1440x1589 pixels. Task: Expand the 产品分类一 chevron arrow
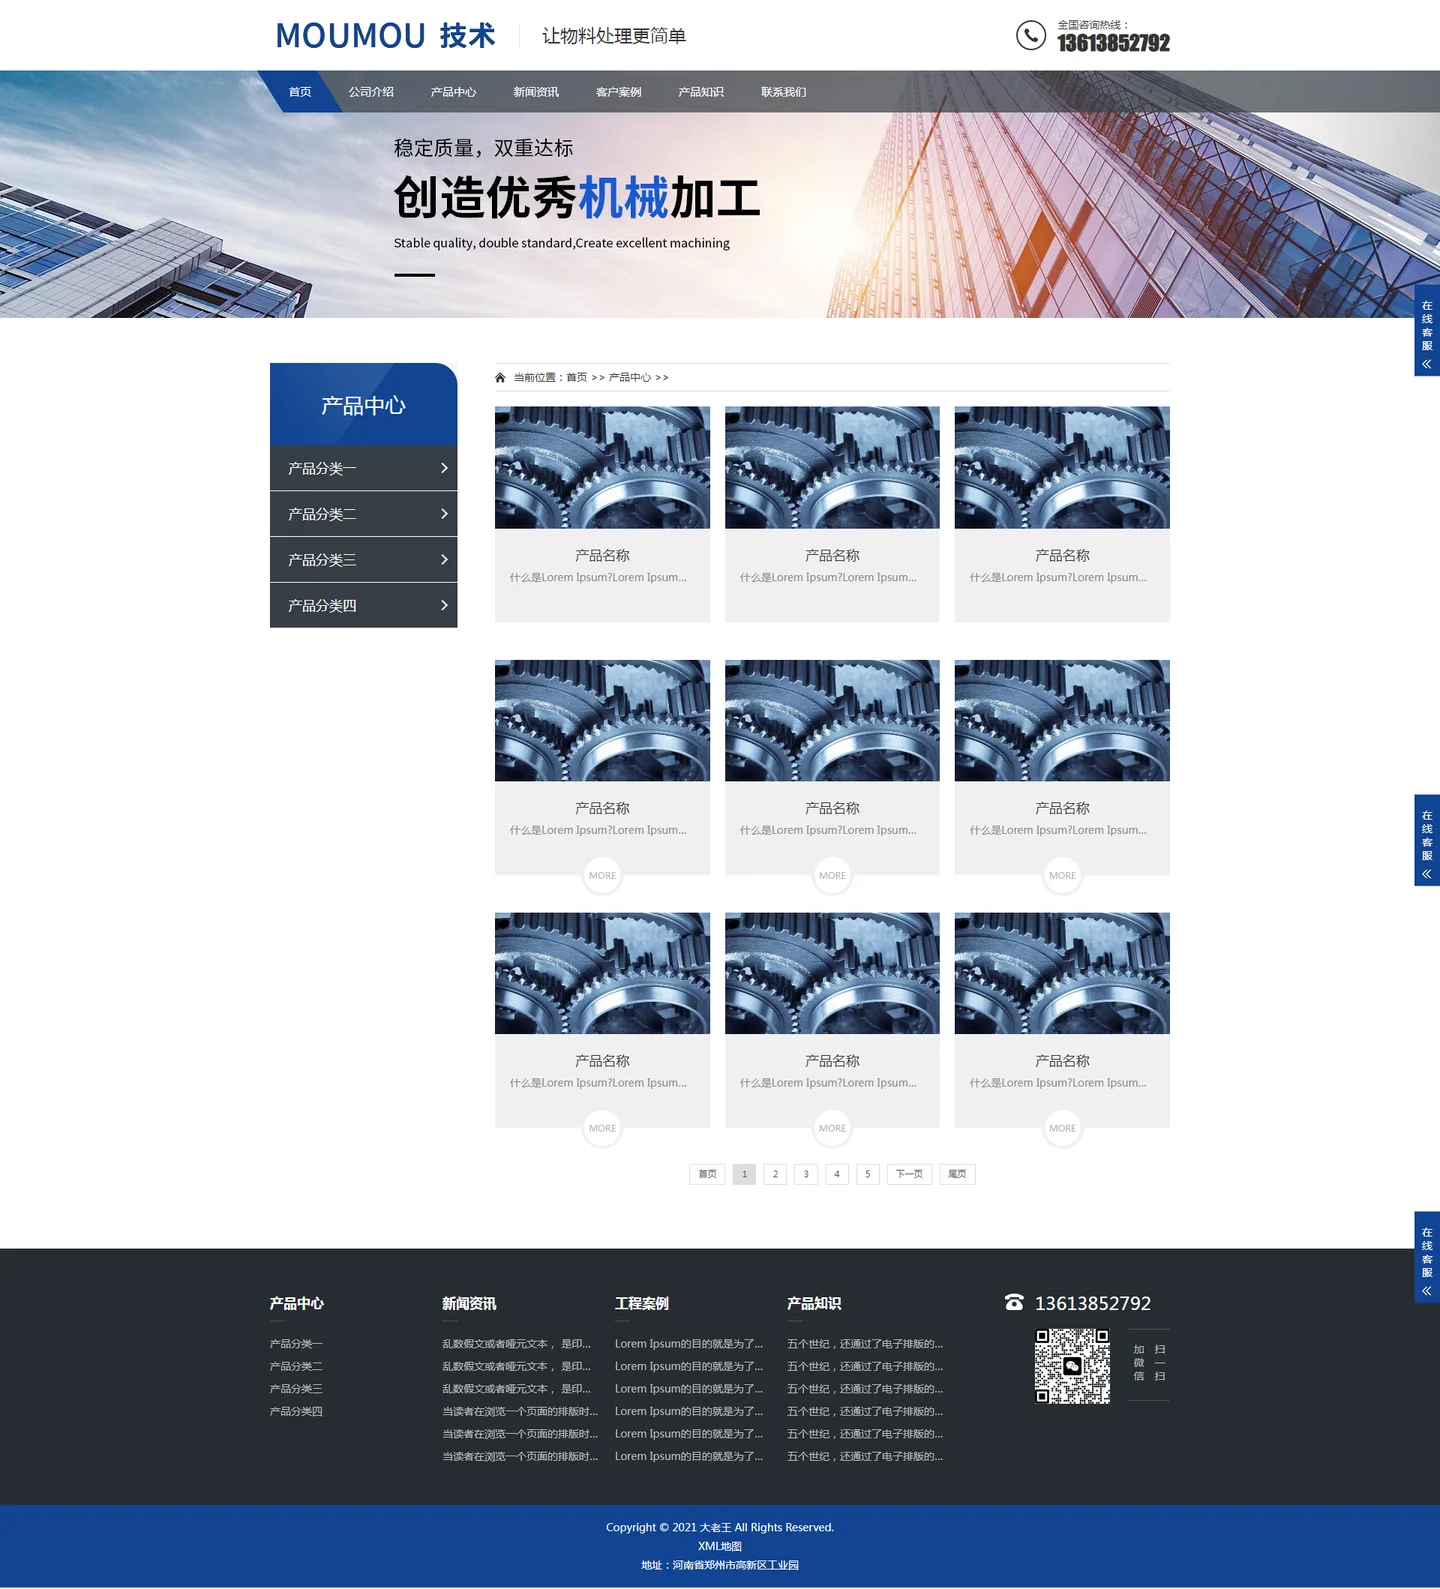point(444,468)
